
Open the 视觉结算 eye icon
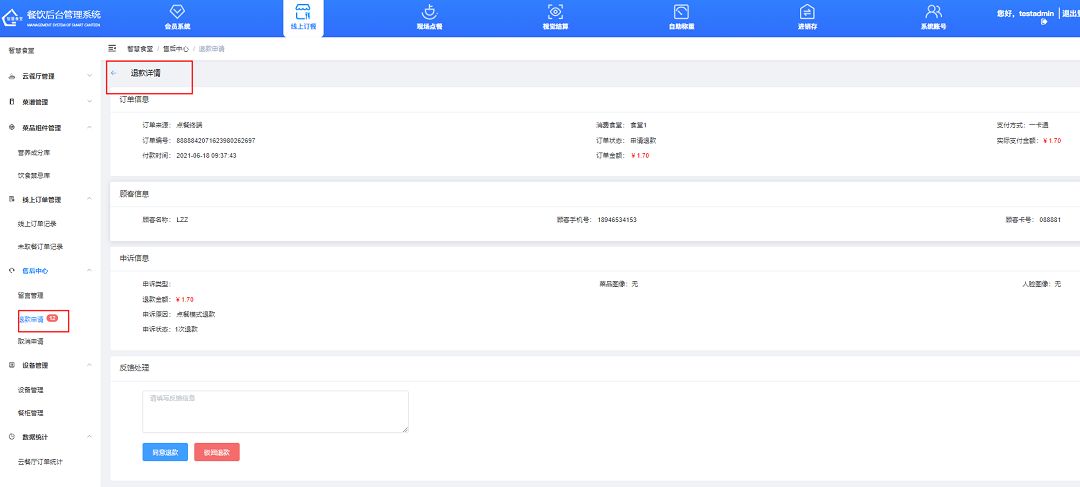[x=555, y=11]
